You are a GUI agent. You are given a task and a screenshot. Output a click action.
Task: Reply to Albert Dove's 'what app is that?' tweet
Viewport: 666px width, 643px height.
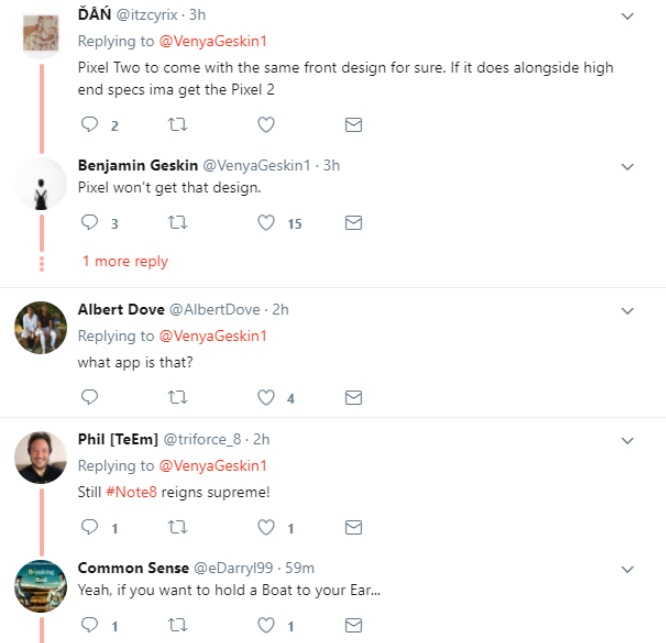[x=89, y=397]
